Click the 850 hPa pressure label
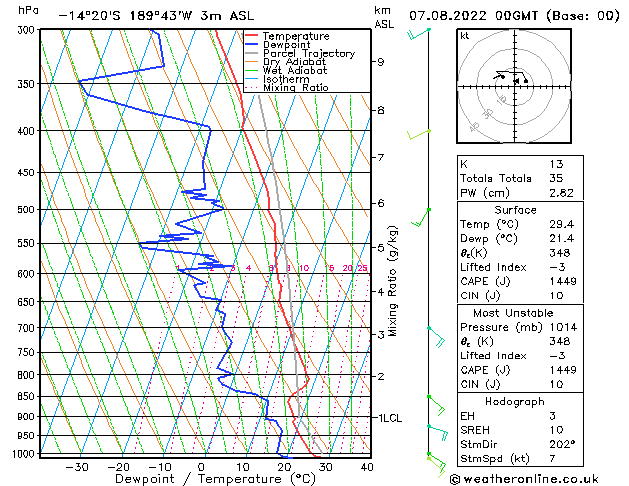The height and width of the screenshot is (486, 629). [x=28, y=397]
